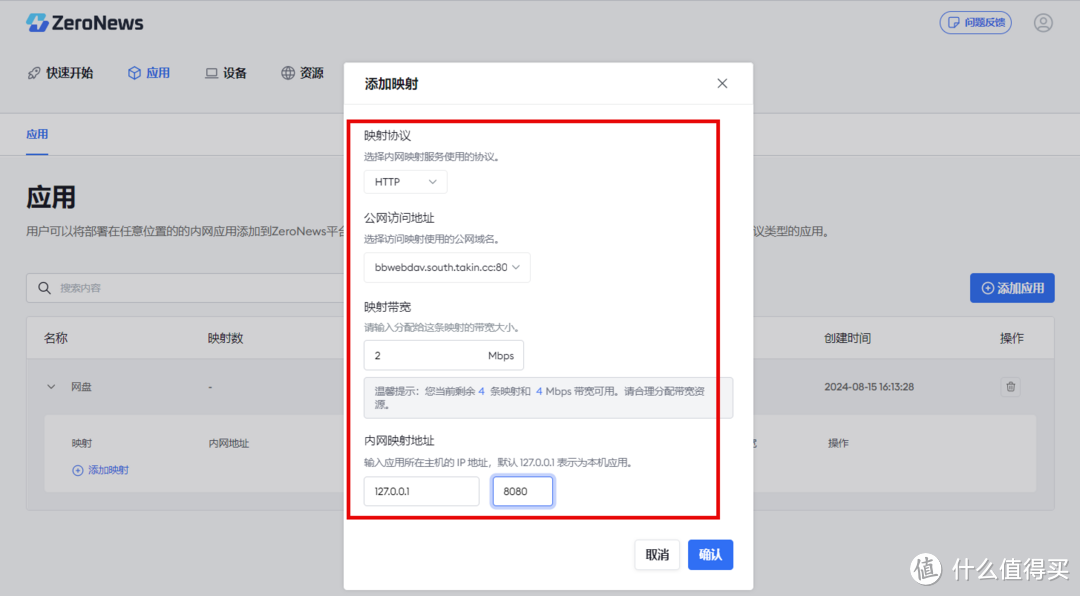The height and width of the screenshot is (596, 1080).
Task: Open 快速开始 navigation item
Action: tap(59, 73)
